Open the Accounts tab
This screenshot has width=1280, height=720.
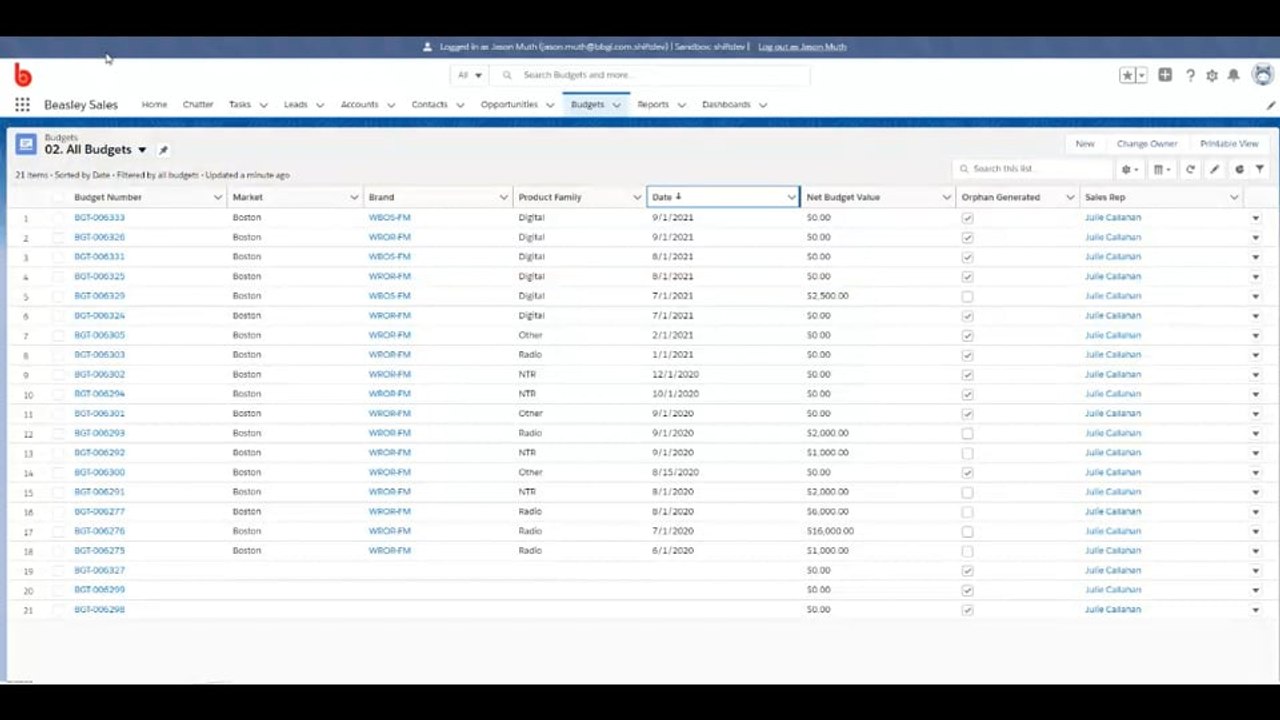point(359,104)
